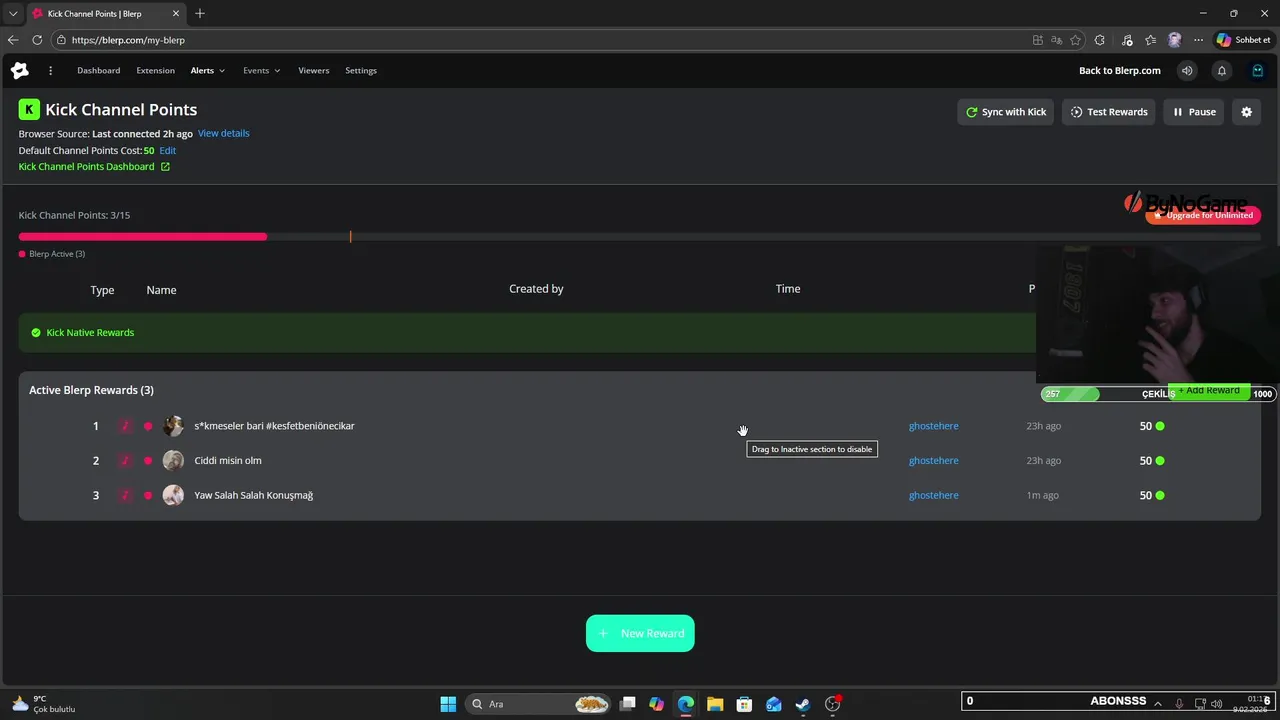Viewport: 1280px width, 720px height.
Task: Open the Extension nav item
Action: point(155,71)
